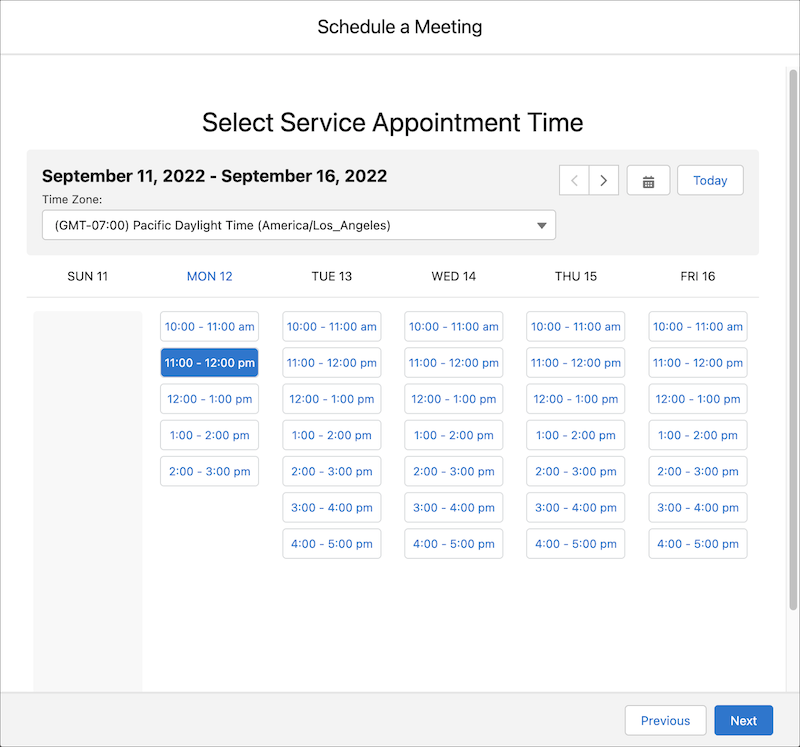Image resolution: width=800 pixels, height=747 pixels.
Task: Click the previous week arrow
Action: 574,180
